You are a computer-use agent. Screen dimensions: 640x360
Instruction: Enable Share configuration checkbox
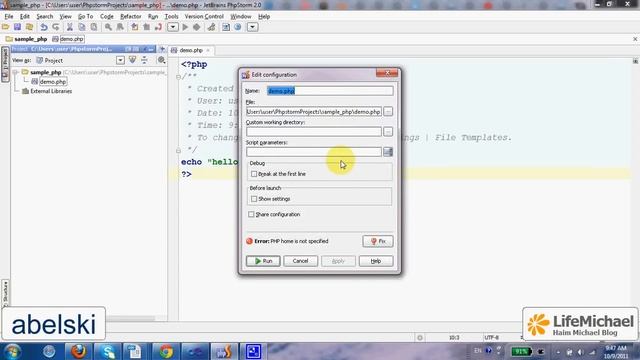251,214
